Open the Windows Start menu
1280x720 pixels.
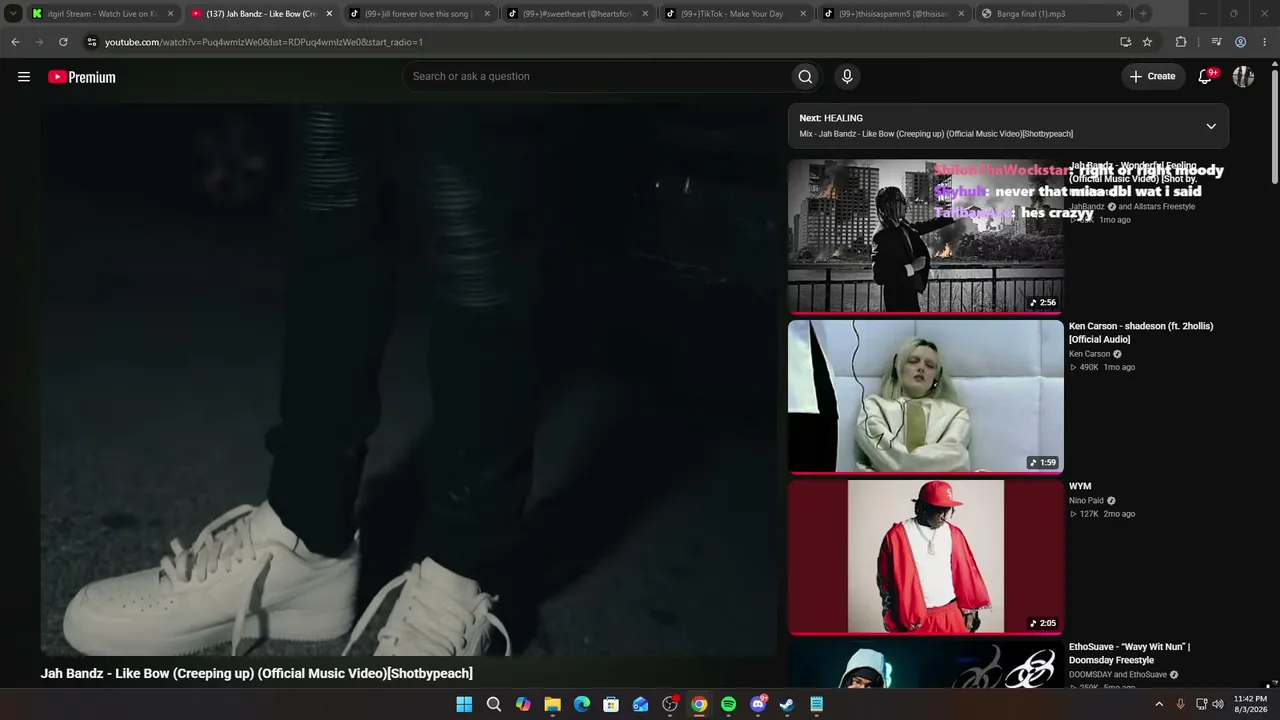[x=464, y=704]
